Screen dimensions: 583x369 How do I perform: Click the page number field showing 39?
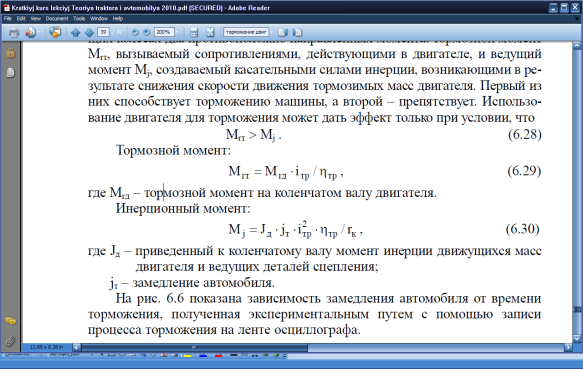(103, 32)
